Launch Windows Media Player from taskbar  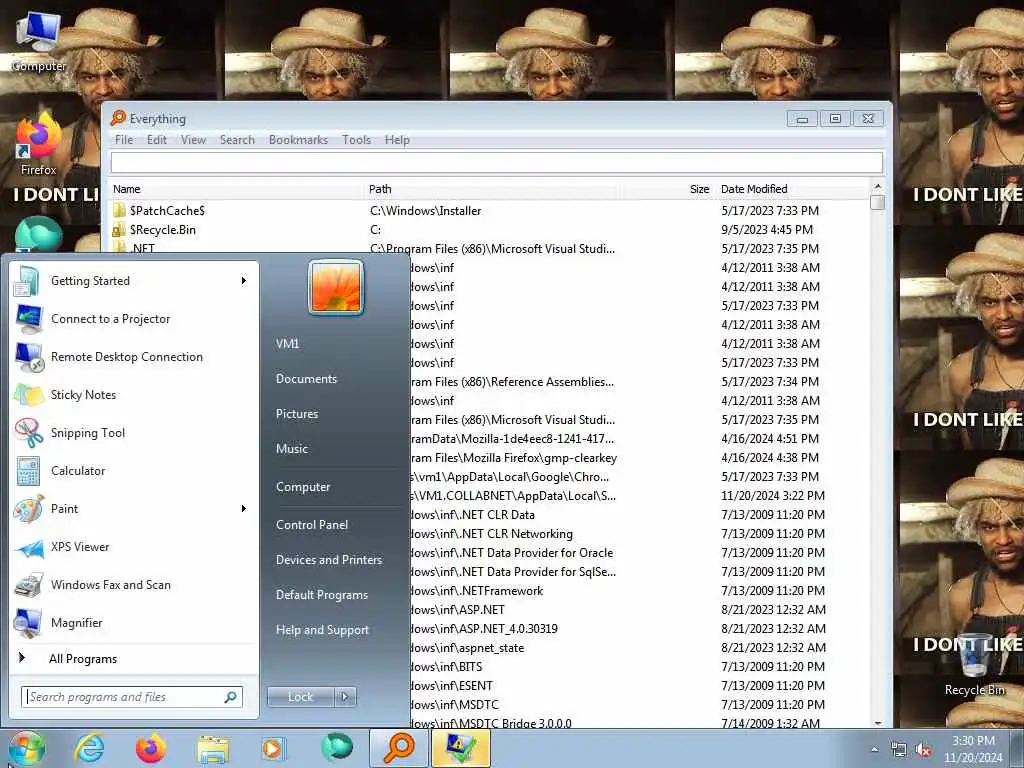point(273,748)
